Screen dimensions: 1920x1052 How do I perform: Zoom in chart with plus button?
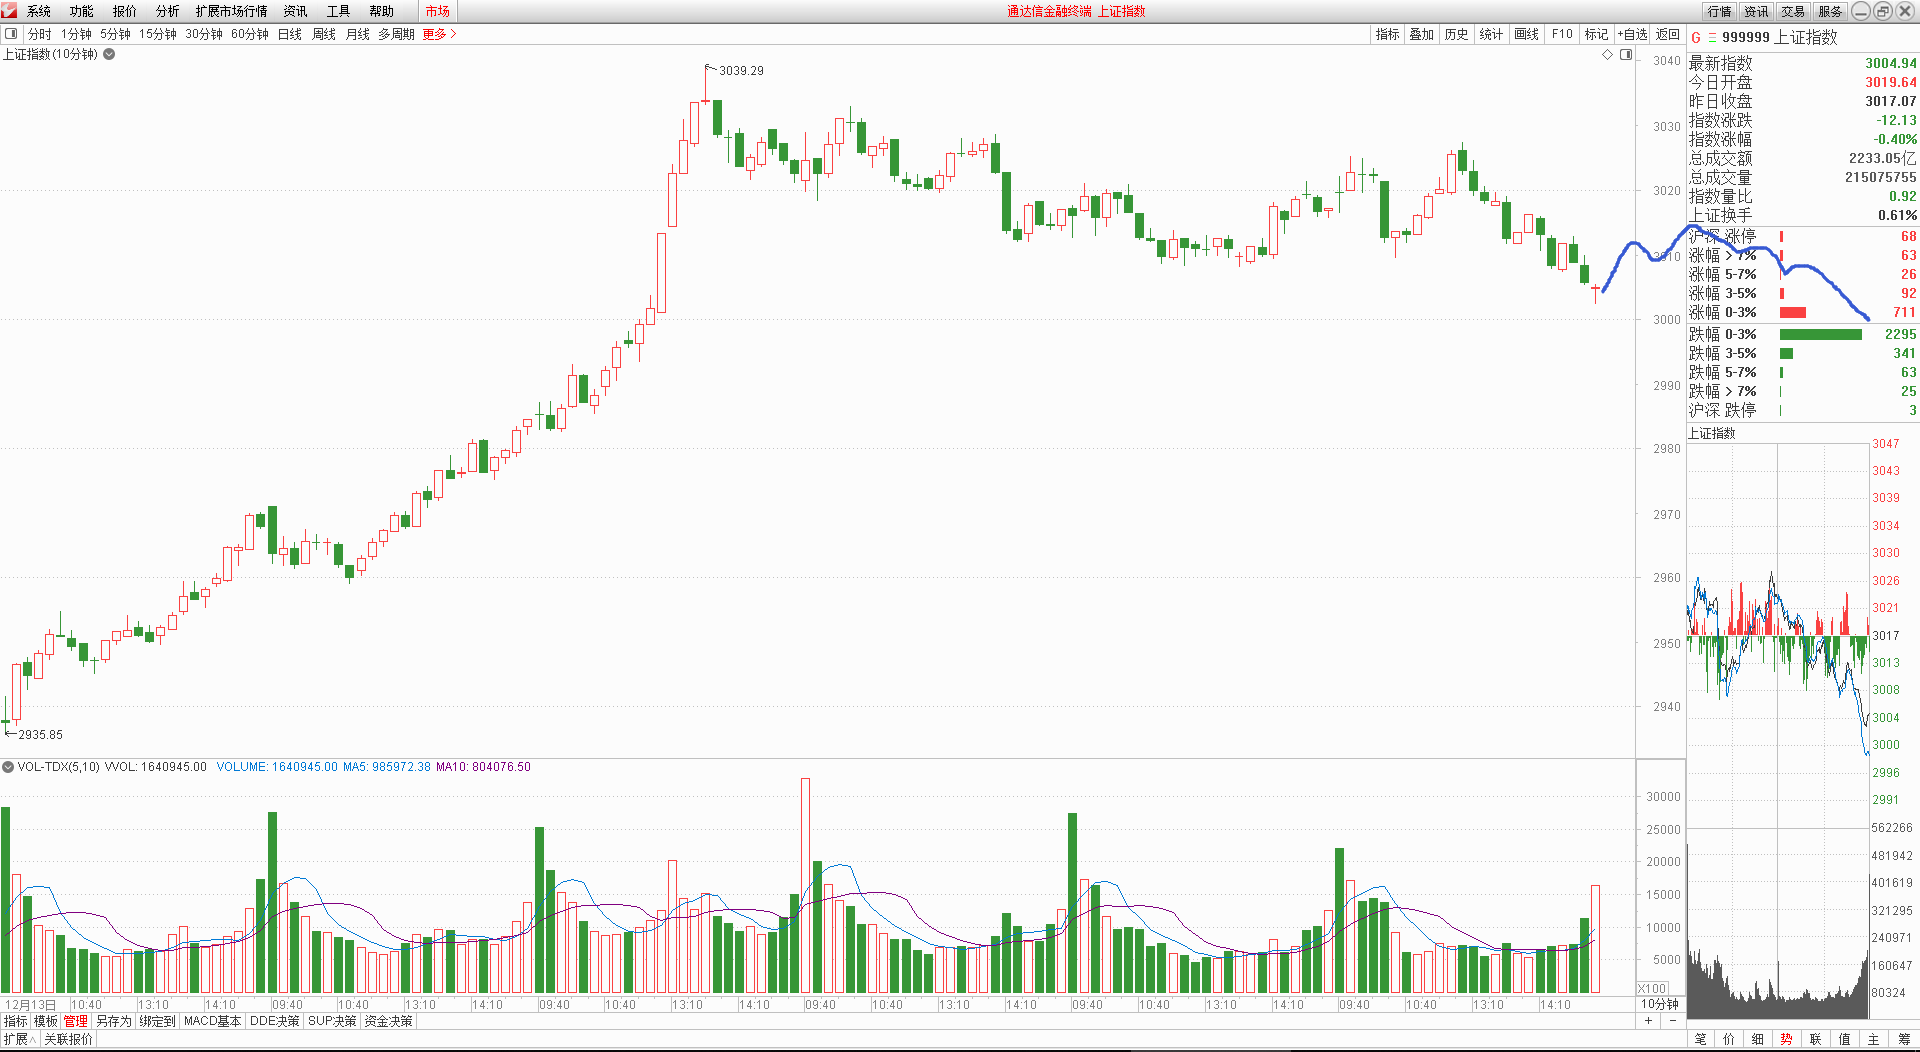(x=1648, y=1021)
